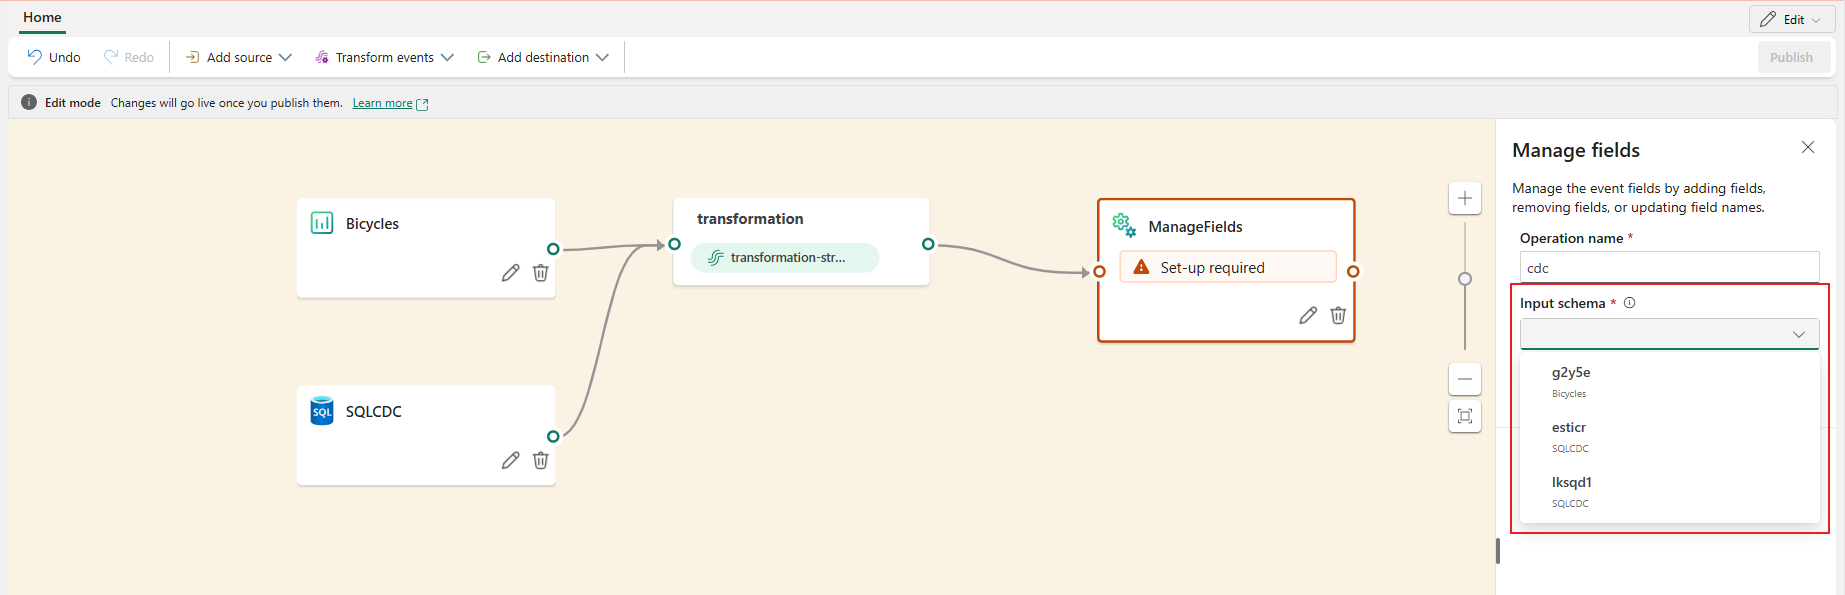The height and width of the screenshot is (595, 1845).
Task: Click the Undo button
Action: [x=54, y=58]
